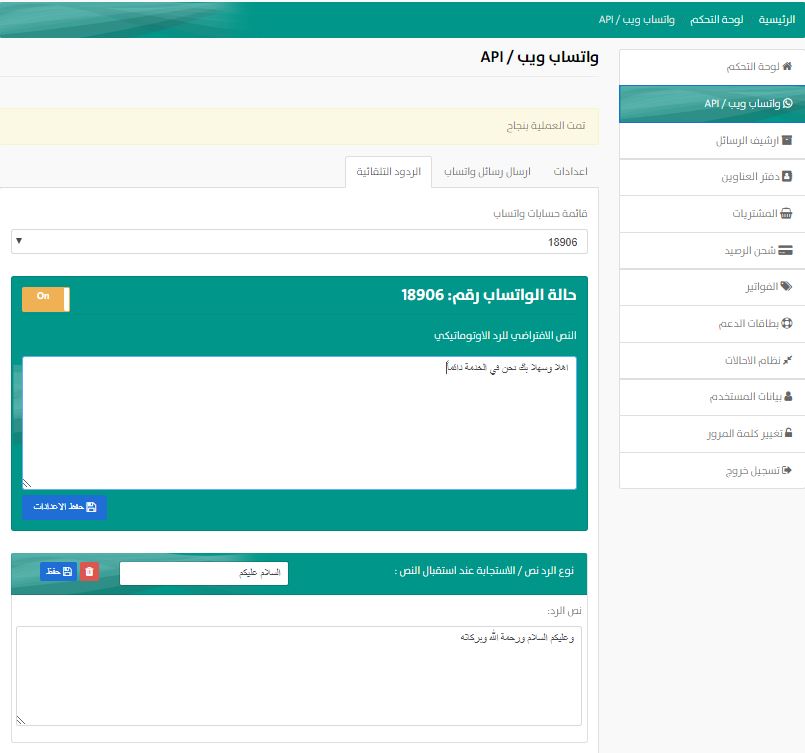Click inside the default auto-reply text area
Viewport: 805px width, 753px height.
pyautogui.click(x=299, y=423)
